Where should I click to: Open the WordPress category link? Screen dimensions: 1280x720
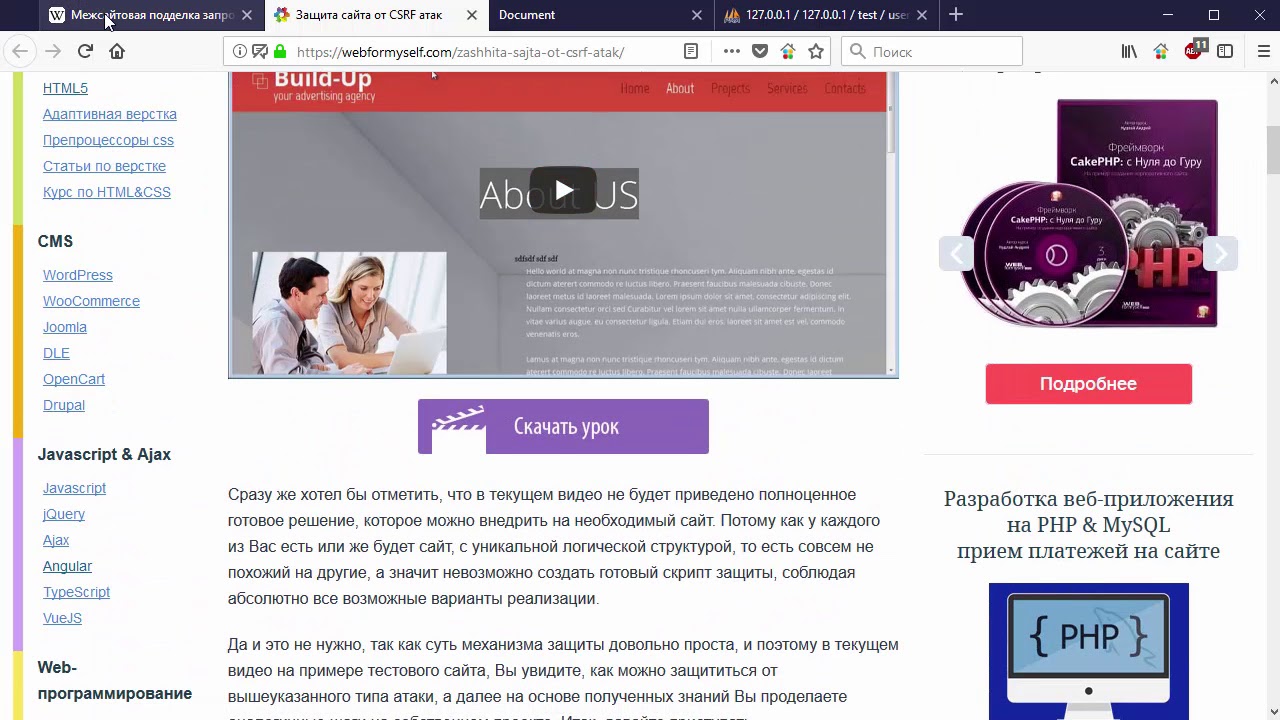[x=78, y=275]
